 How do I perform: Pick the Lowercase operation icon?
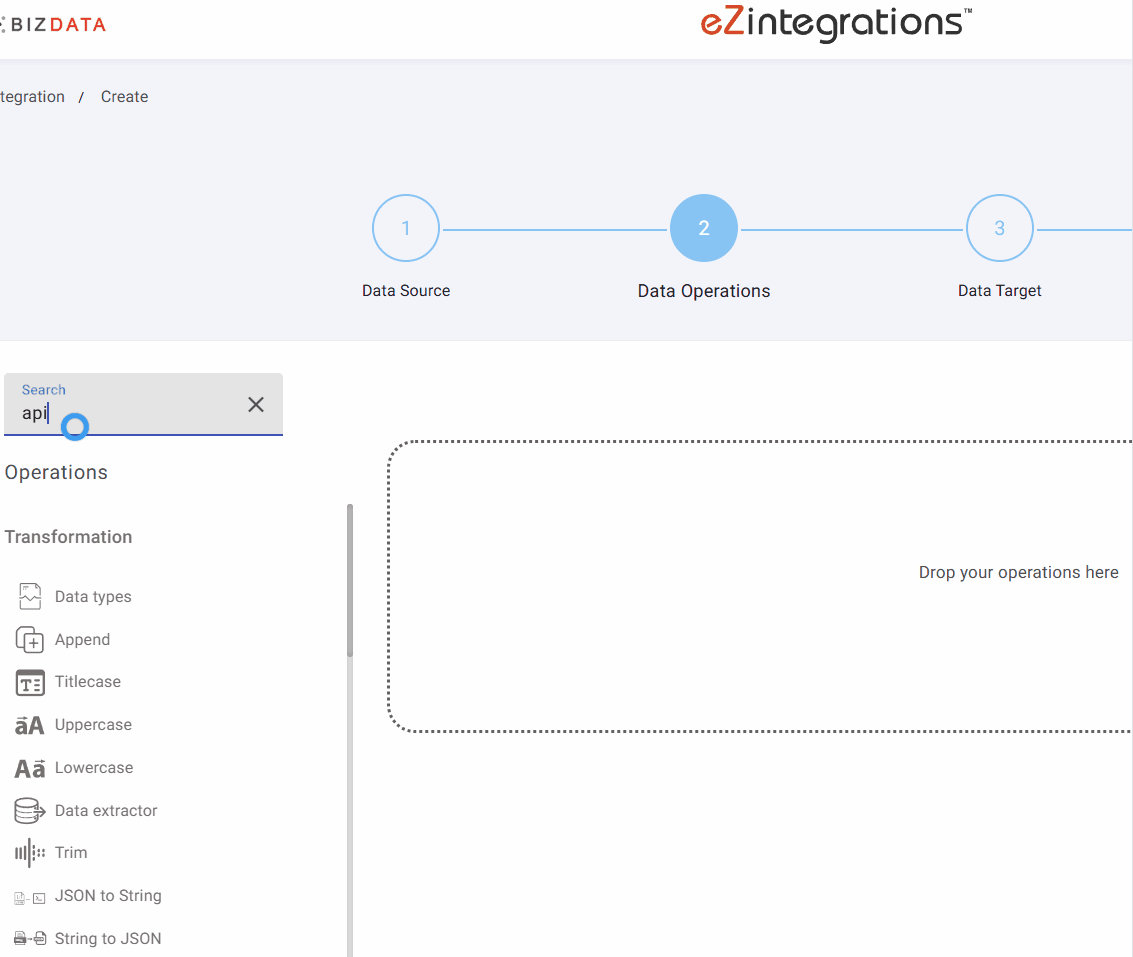(x=30, y=768)
